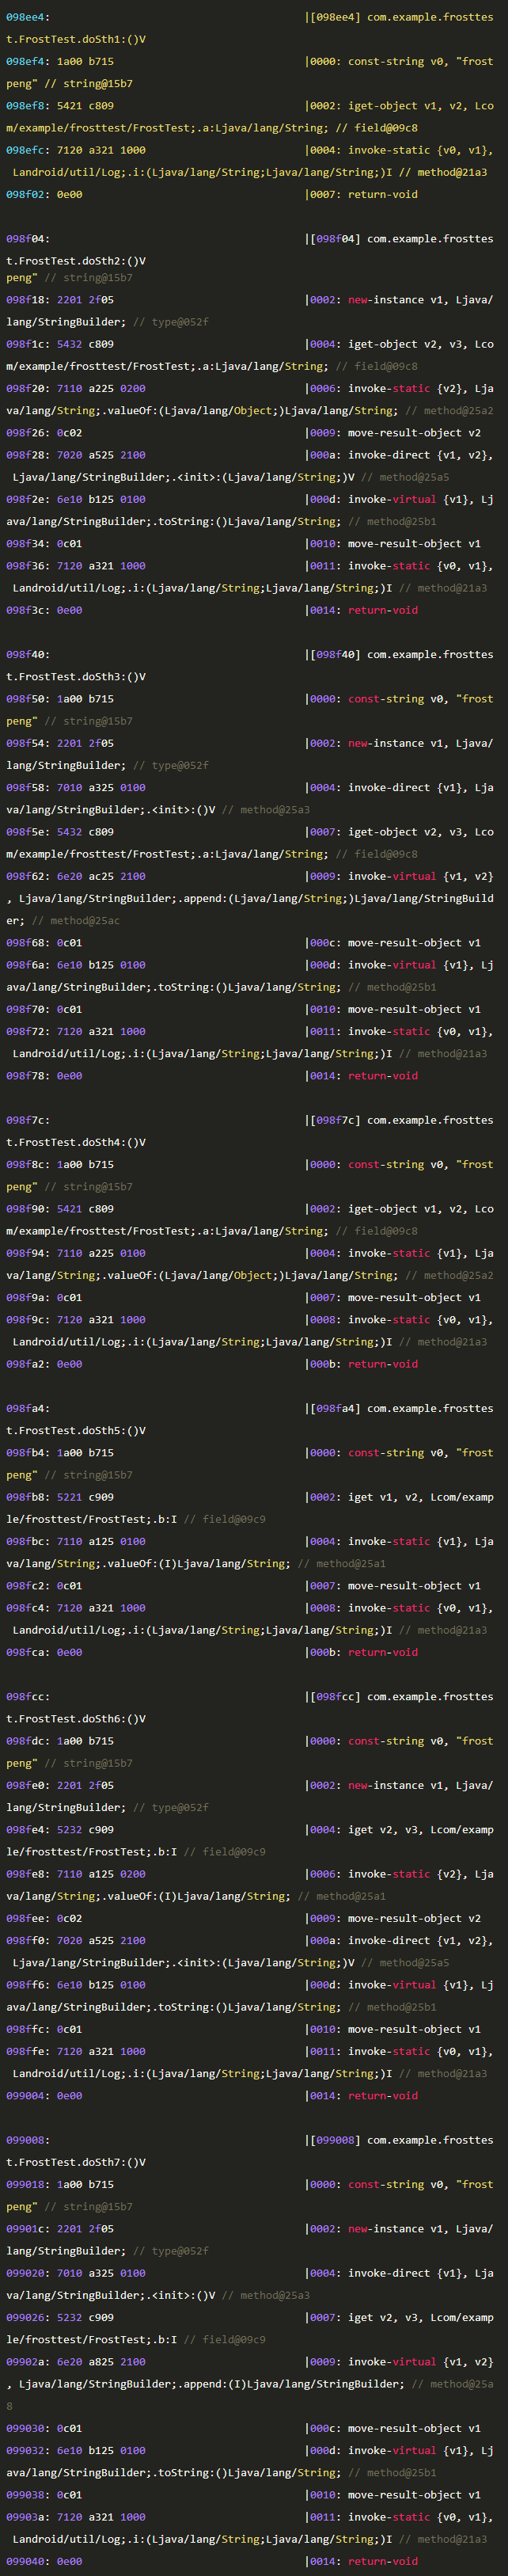
Task: Click address 098fca: return-void
Action: 28,1652
